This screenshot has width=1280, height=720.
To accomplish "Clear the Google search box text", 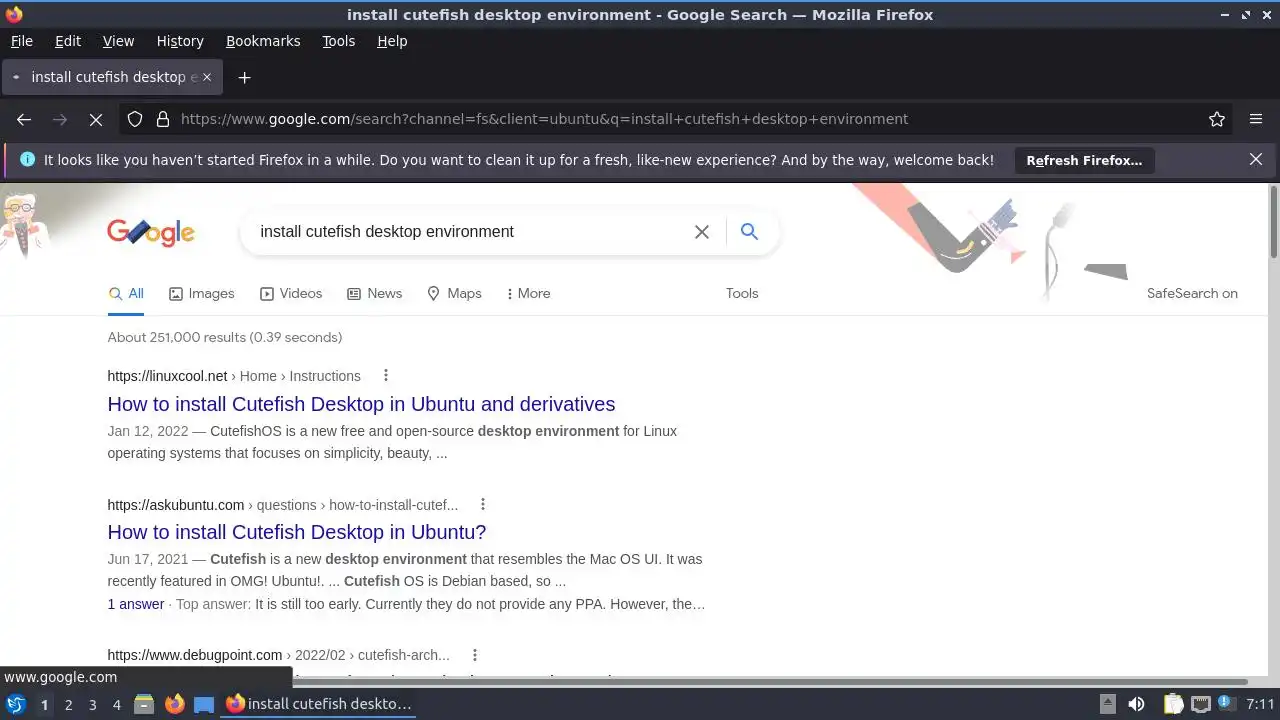I will click(x=702, y=232).
